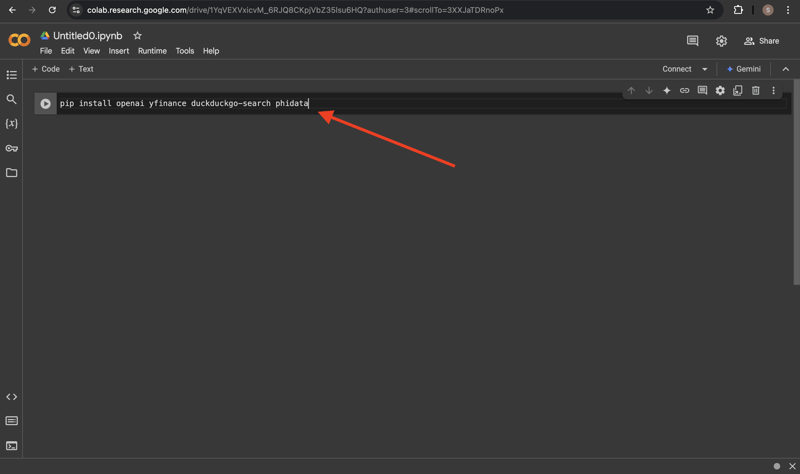Open the Secrets key panel
The width and height of the screenshot is (800, 474).
click(12, 148)
